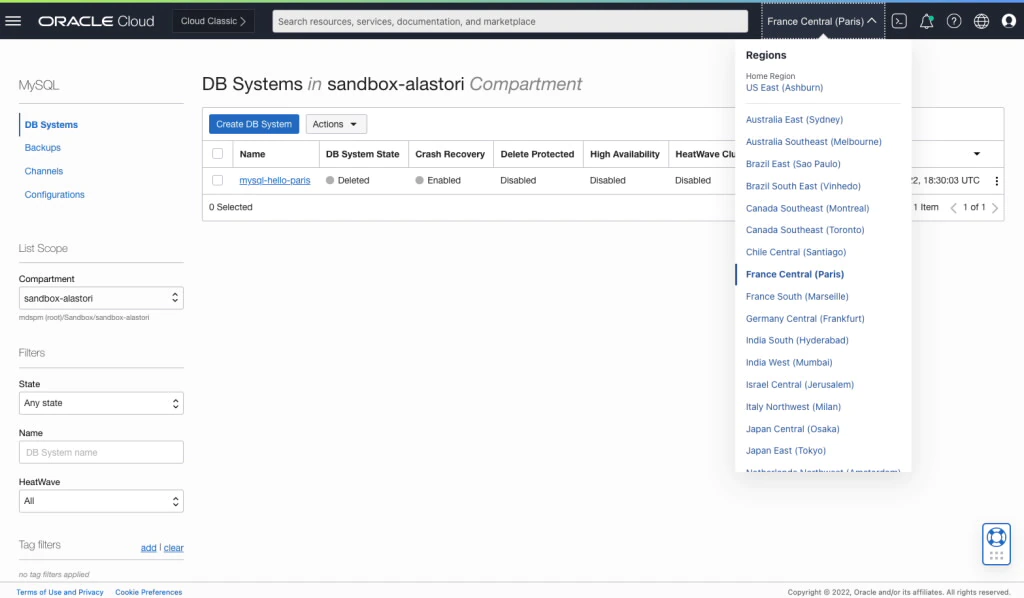Go to previous page of results
This screenshot has width=1024, height=598.
pyautogui.click(x=953, y=208)
